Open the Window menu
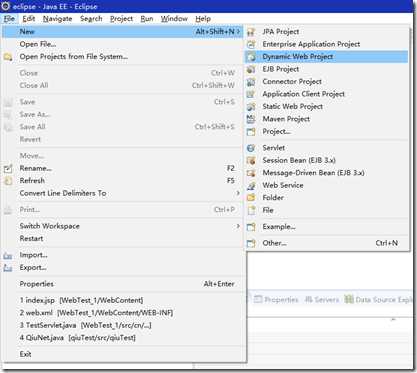The width and height of the screenshot is (417, 373). tap(174, 19)
